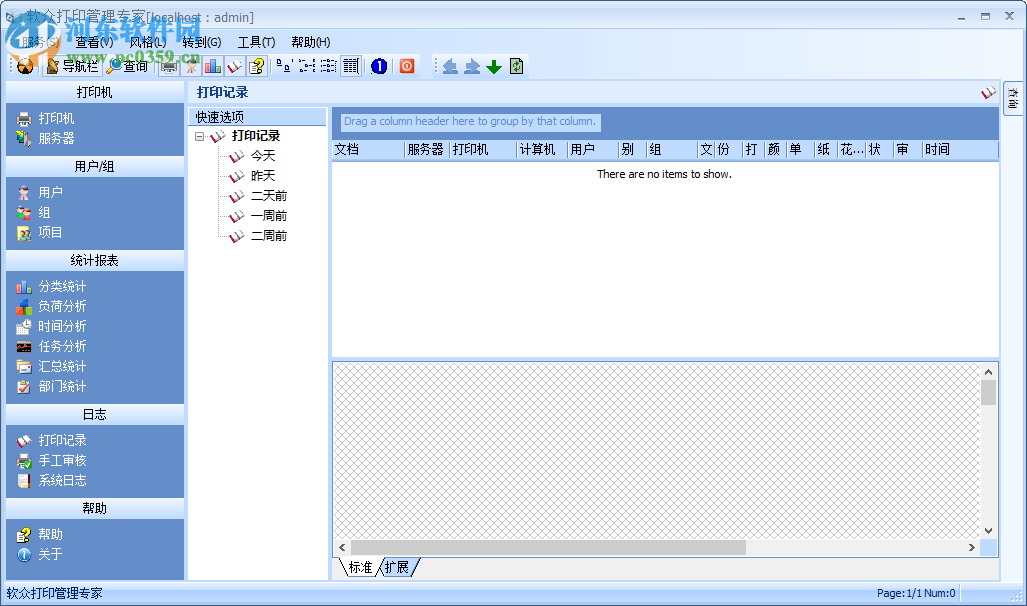Collapse the 日志 sidebar group header

(95, 415)
